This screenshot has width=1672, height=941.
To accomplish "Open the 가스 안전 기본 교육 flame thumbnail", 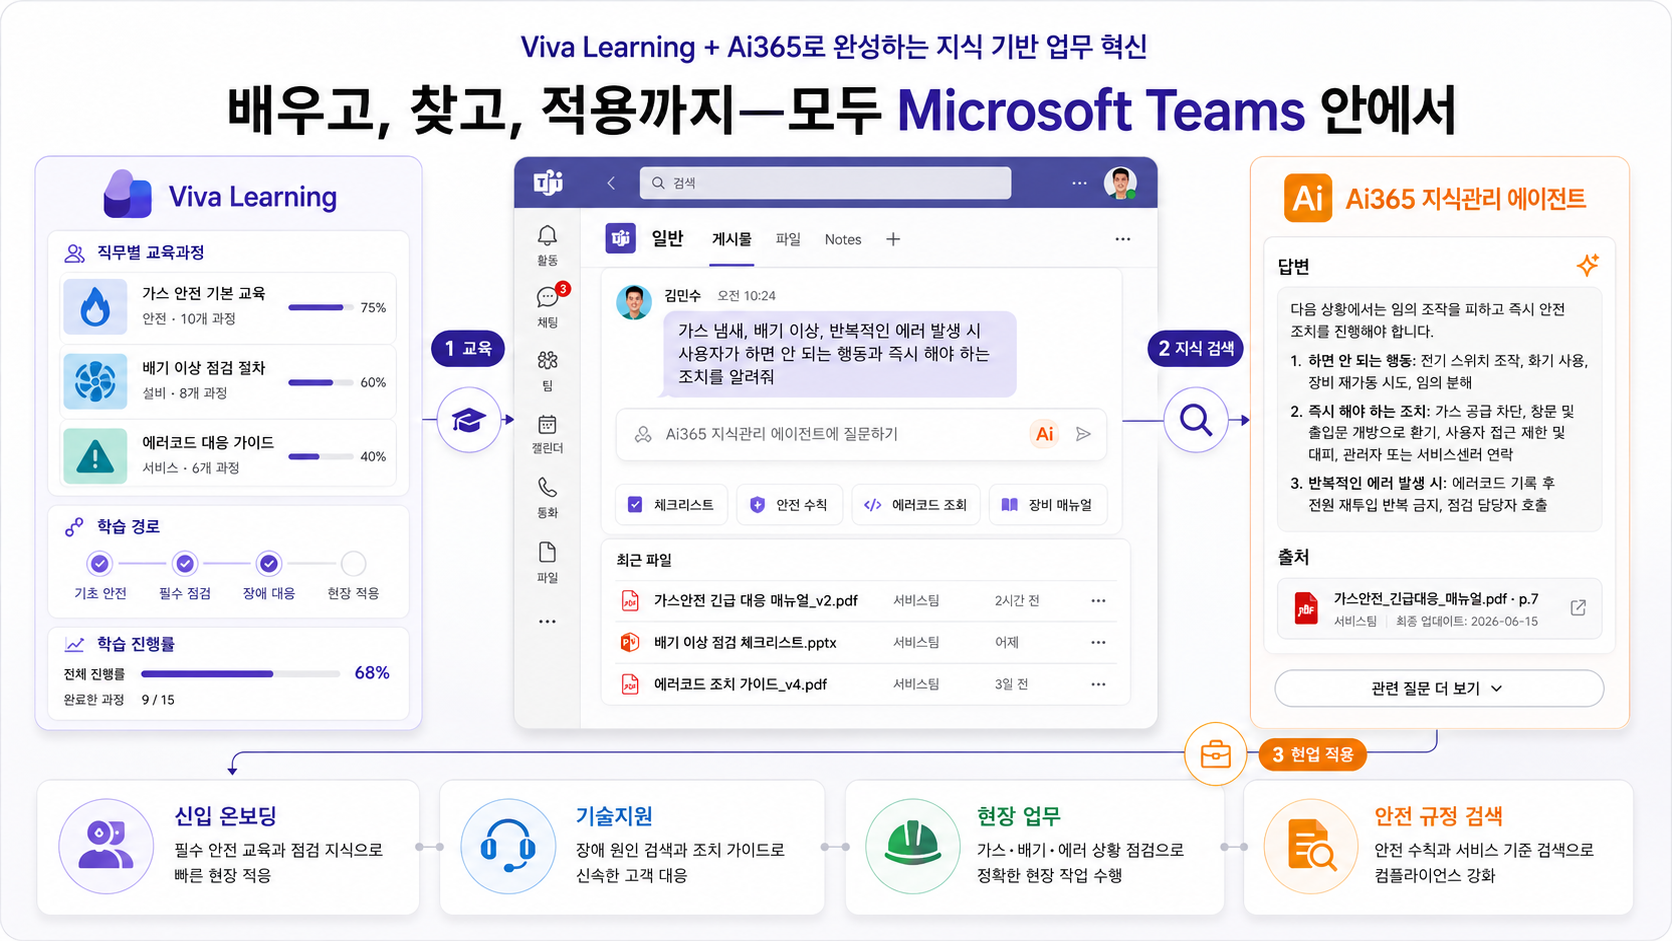I will point(95,307).
